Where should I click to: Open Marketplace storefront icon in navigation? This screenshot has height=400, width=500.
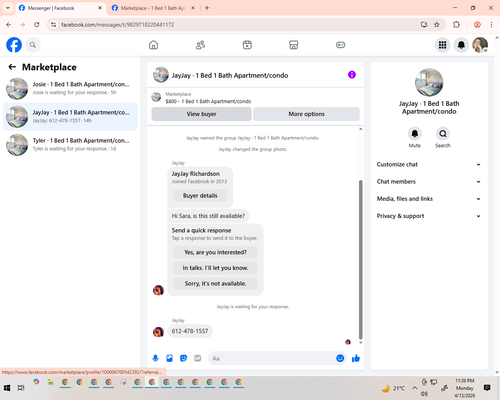294,45
